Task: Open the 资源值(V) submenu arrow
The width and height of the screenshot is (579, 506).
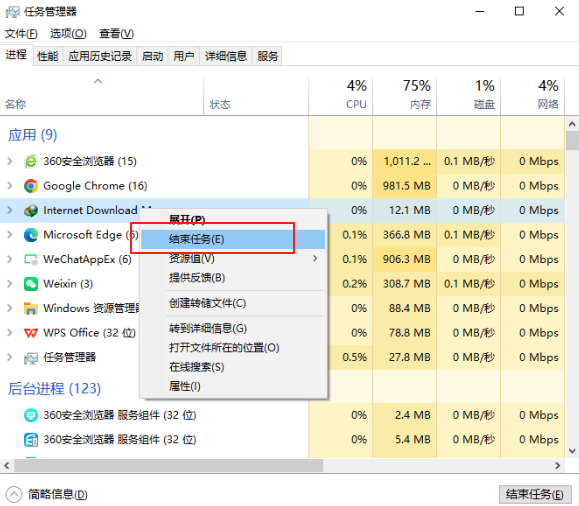Action: 315,259
